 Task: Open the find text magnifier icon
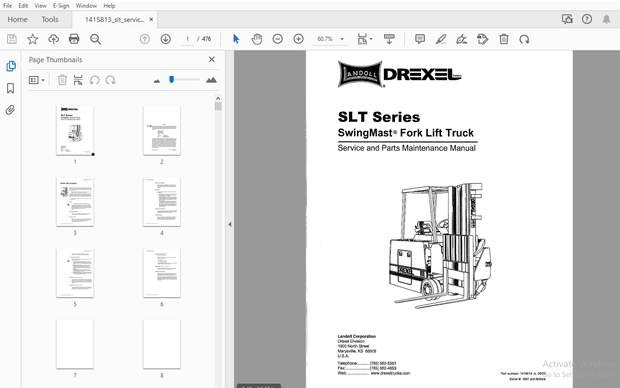click(95, 39)
